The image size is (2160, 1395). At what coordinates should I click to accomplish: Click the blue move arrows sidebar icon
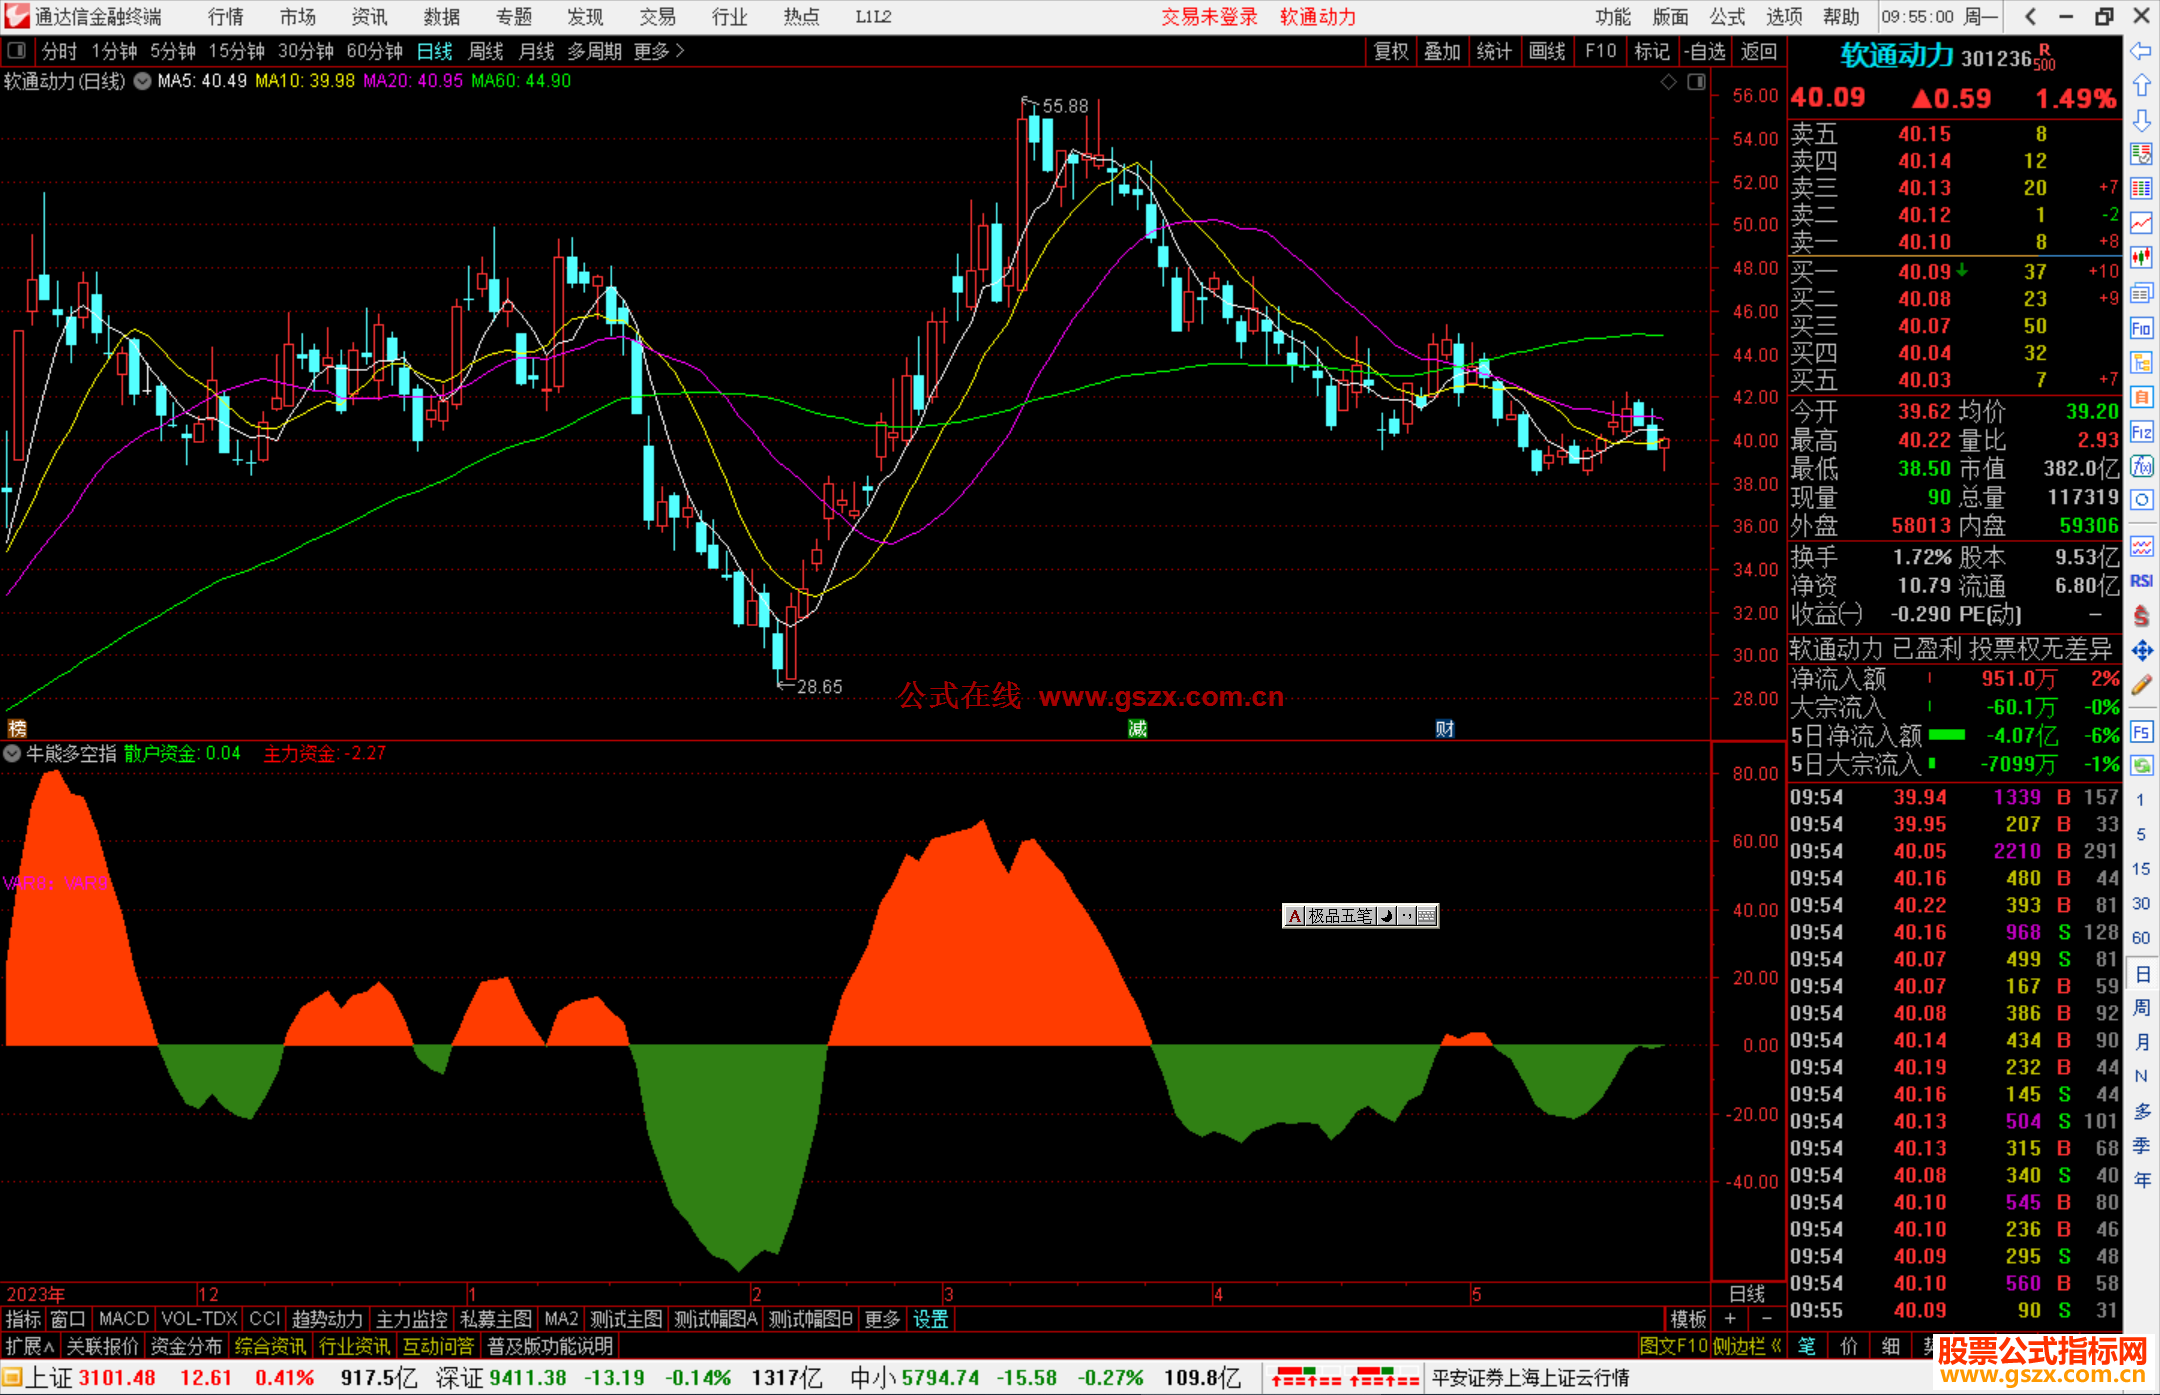[x=2141, y=651]
